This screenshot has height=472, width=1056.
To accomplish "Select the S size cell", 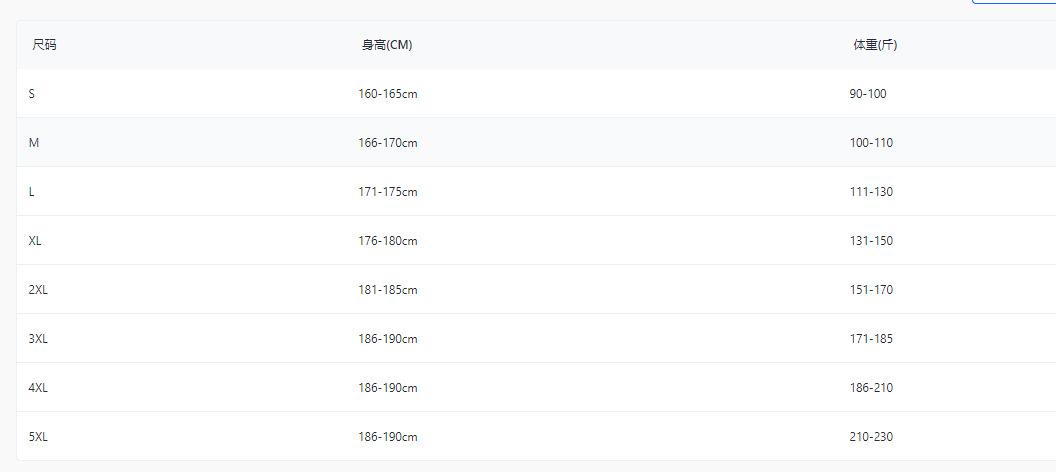I will [32, 94].
